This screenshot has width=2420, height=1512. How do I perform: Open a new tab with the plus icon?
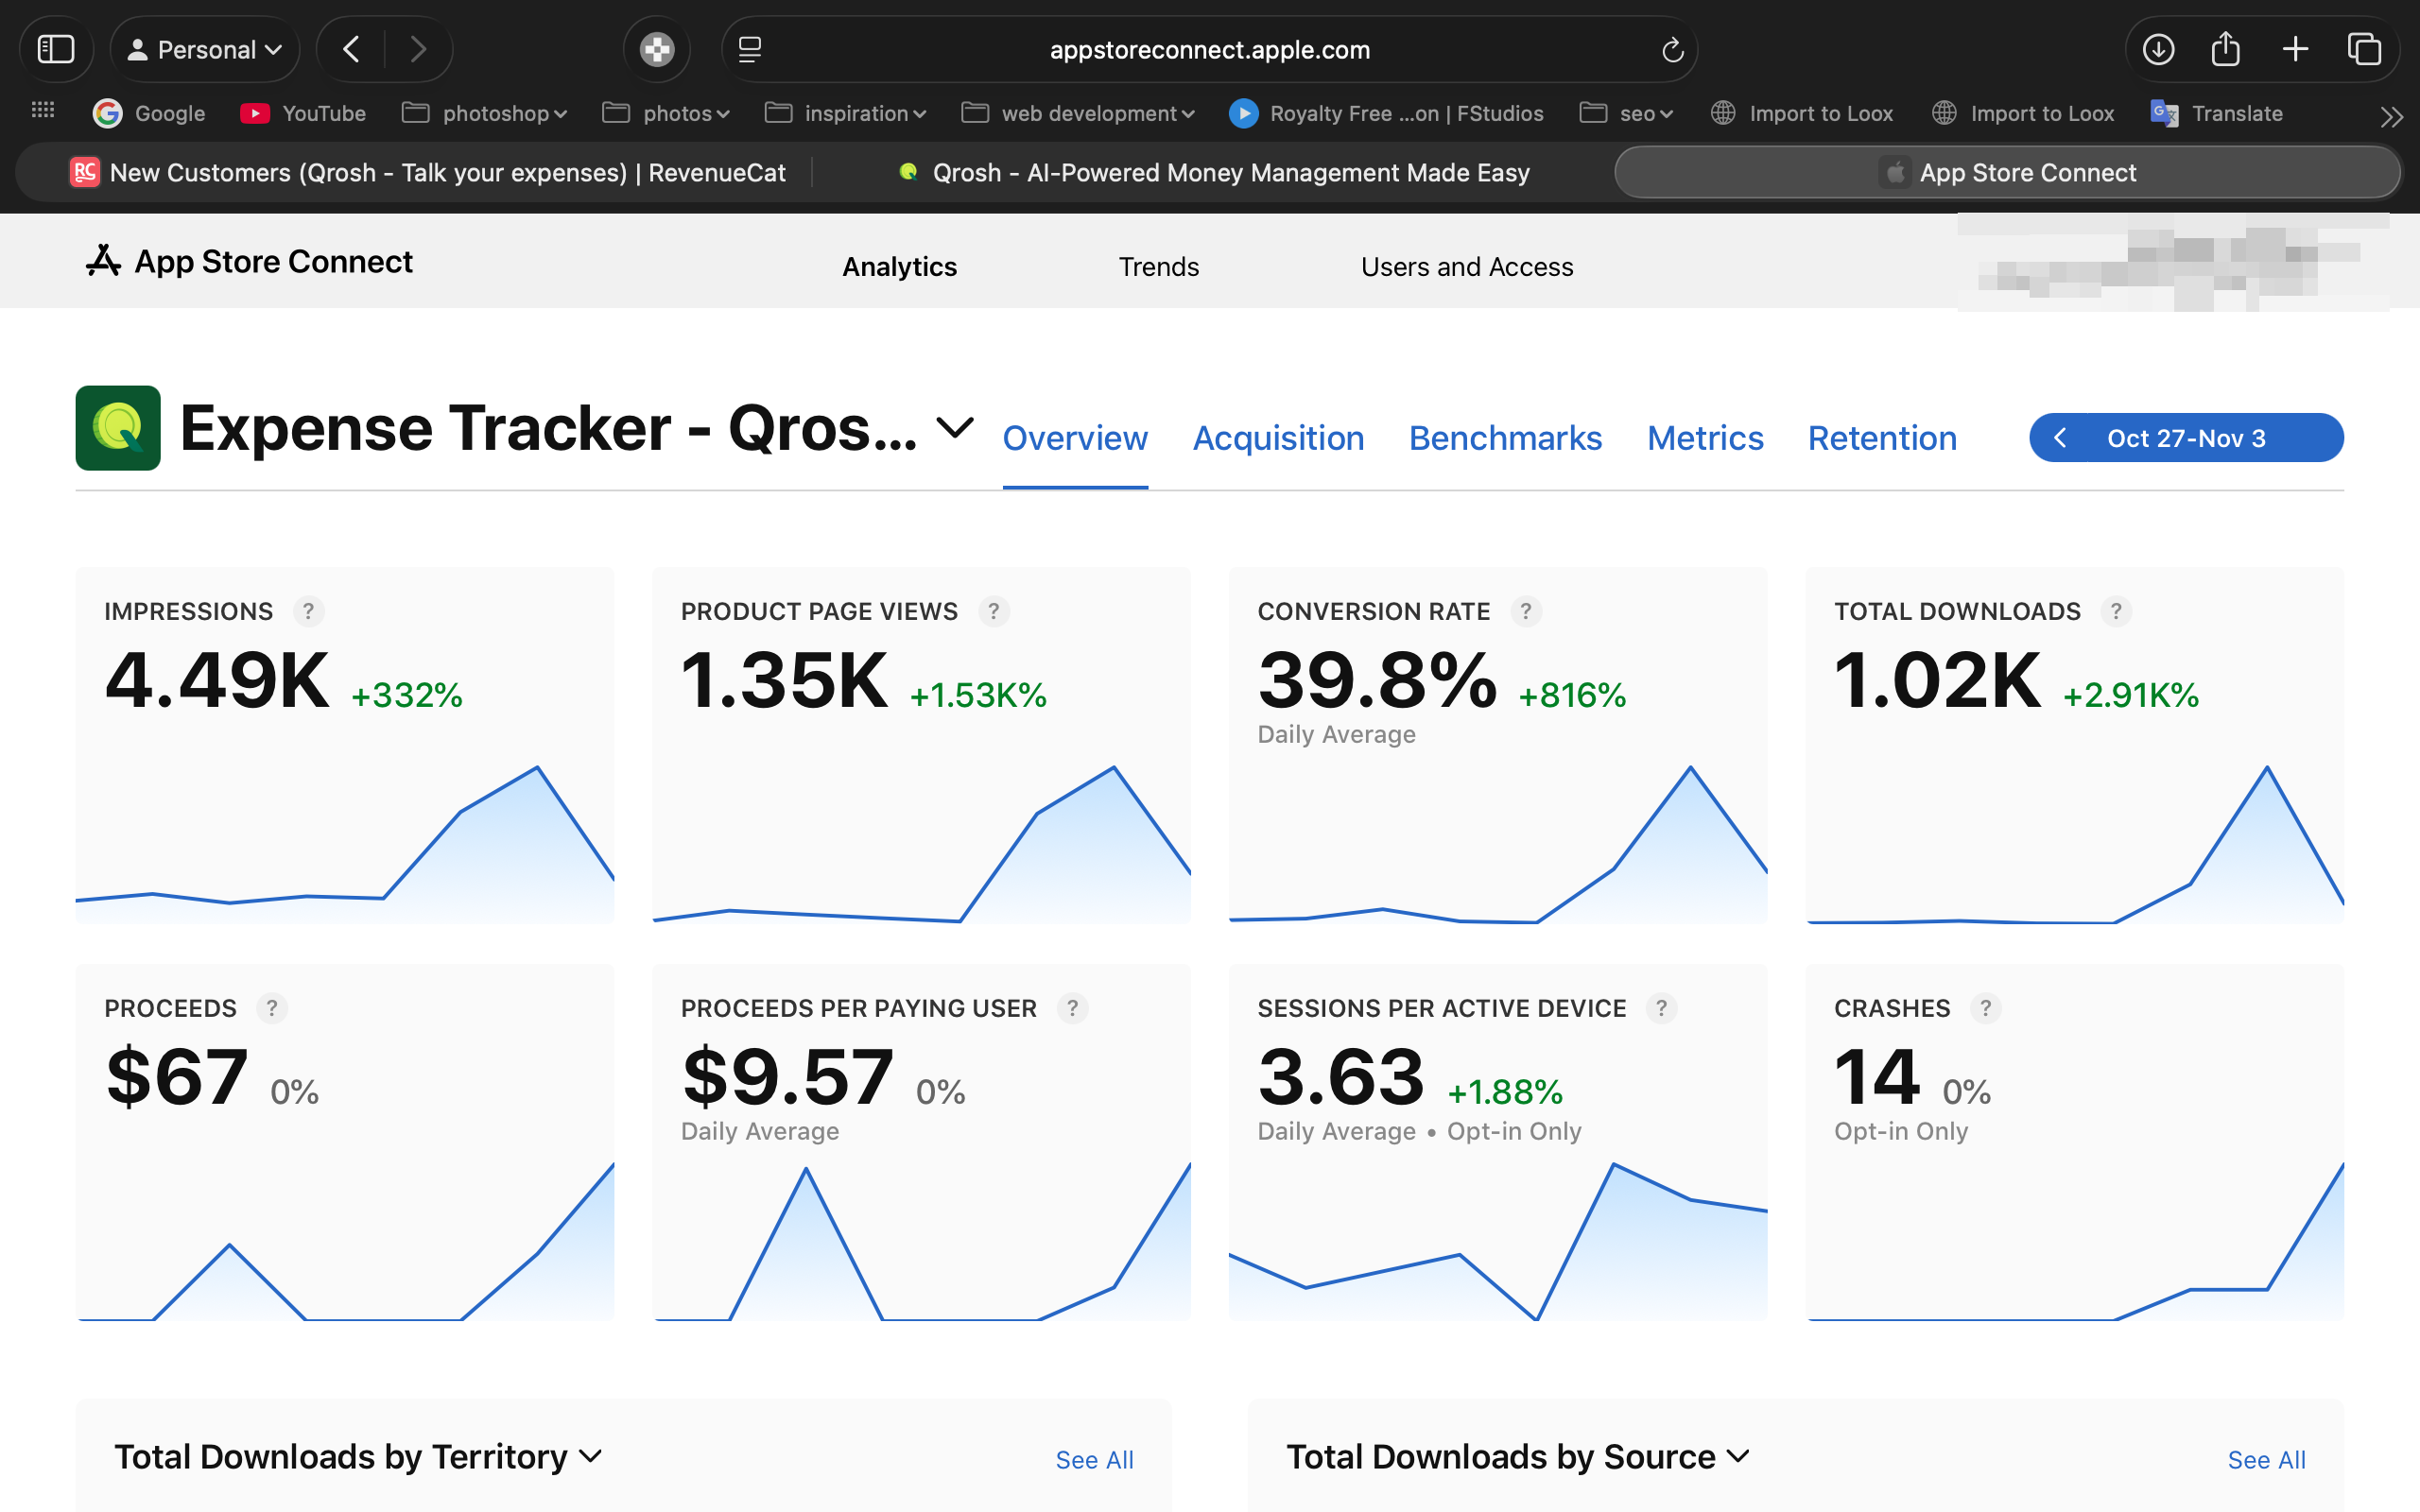(x=2295, y=49)
